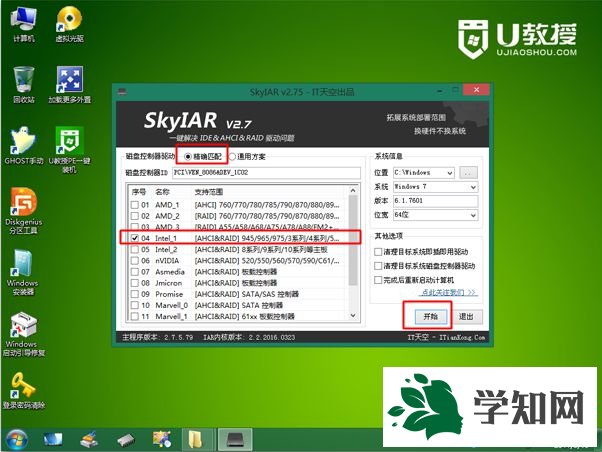Open Windows启动引导修复 desktop icon
Image resolution: width=602 pixels, height=452 pixels.
click(24, 333)
